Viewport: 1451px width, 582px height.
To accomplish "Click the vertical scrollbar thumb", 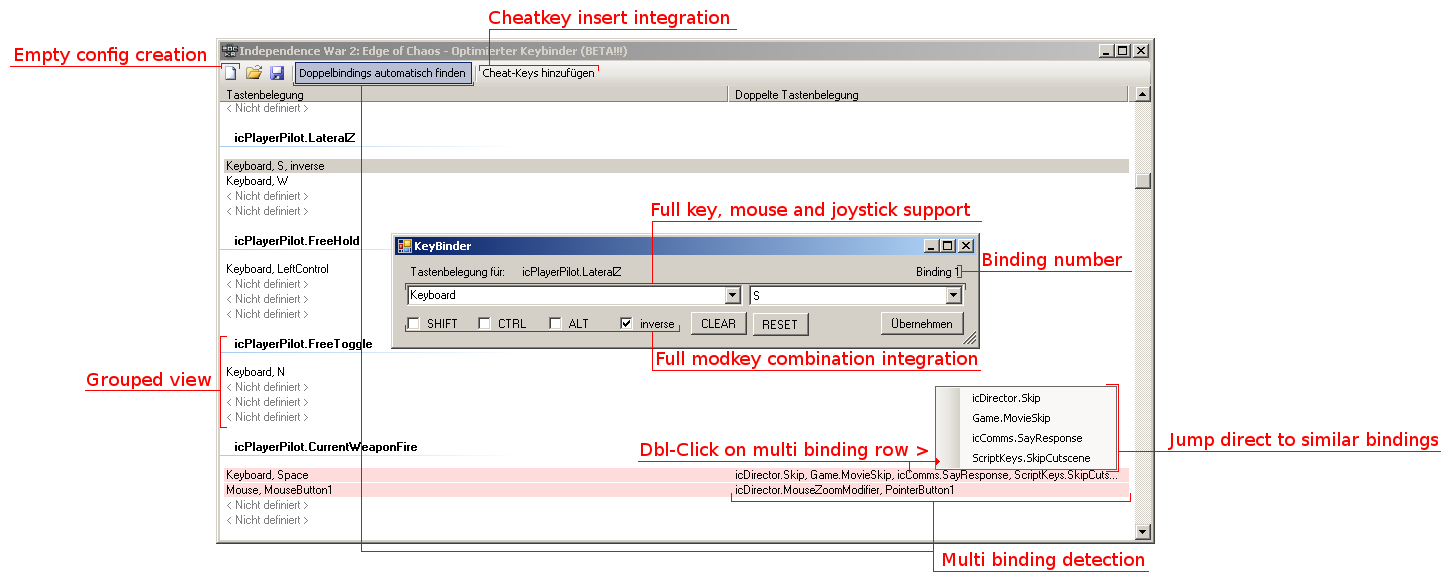I will click(1143, 181).
